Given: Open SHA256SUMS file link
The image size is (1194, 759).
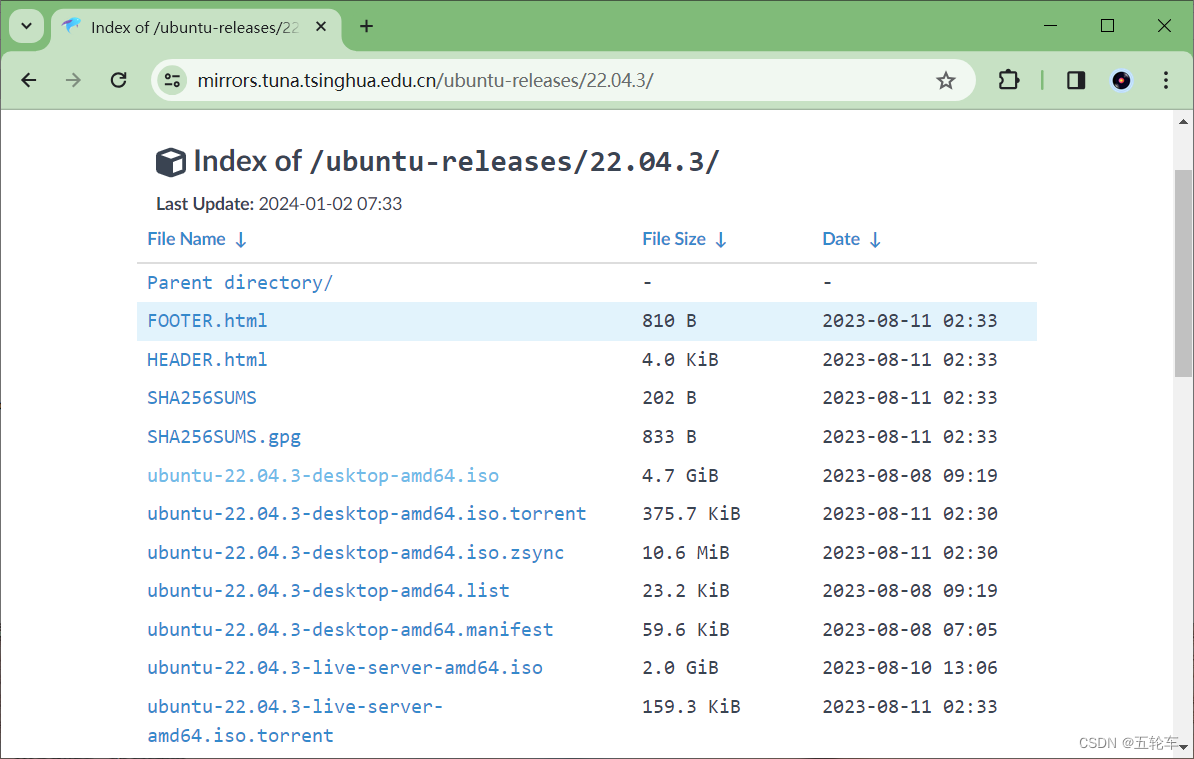Looking at the screenshot, I should [202, 397].
